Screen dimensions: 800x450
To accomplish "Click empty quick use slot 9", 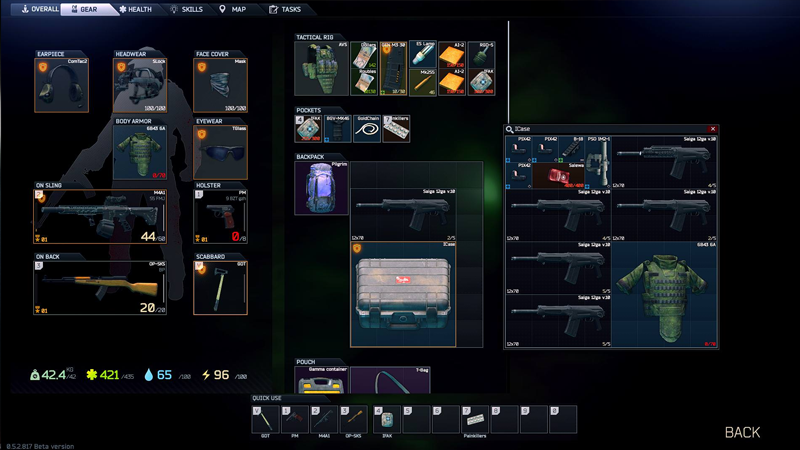I will coord(534,419).
